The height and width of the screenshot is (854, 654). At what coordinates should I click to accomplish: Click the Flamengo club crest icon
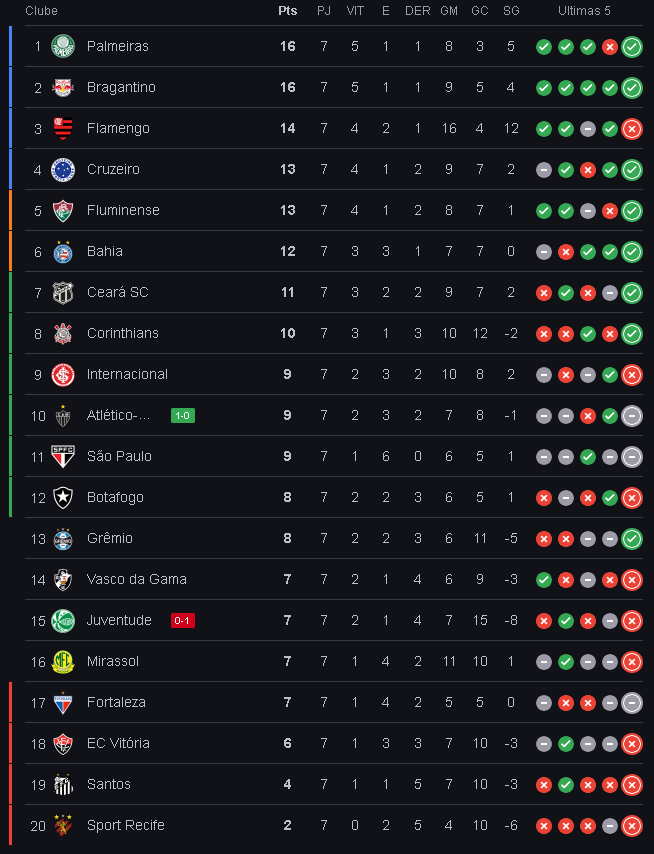pyautogui.click(x=63, y=128)
